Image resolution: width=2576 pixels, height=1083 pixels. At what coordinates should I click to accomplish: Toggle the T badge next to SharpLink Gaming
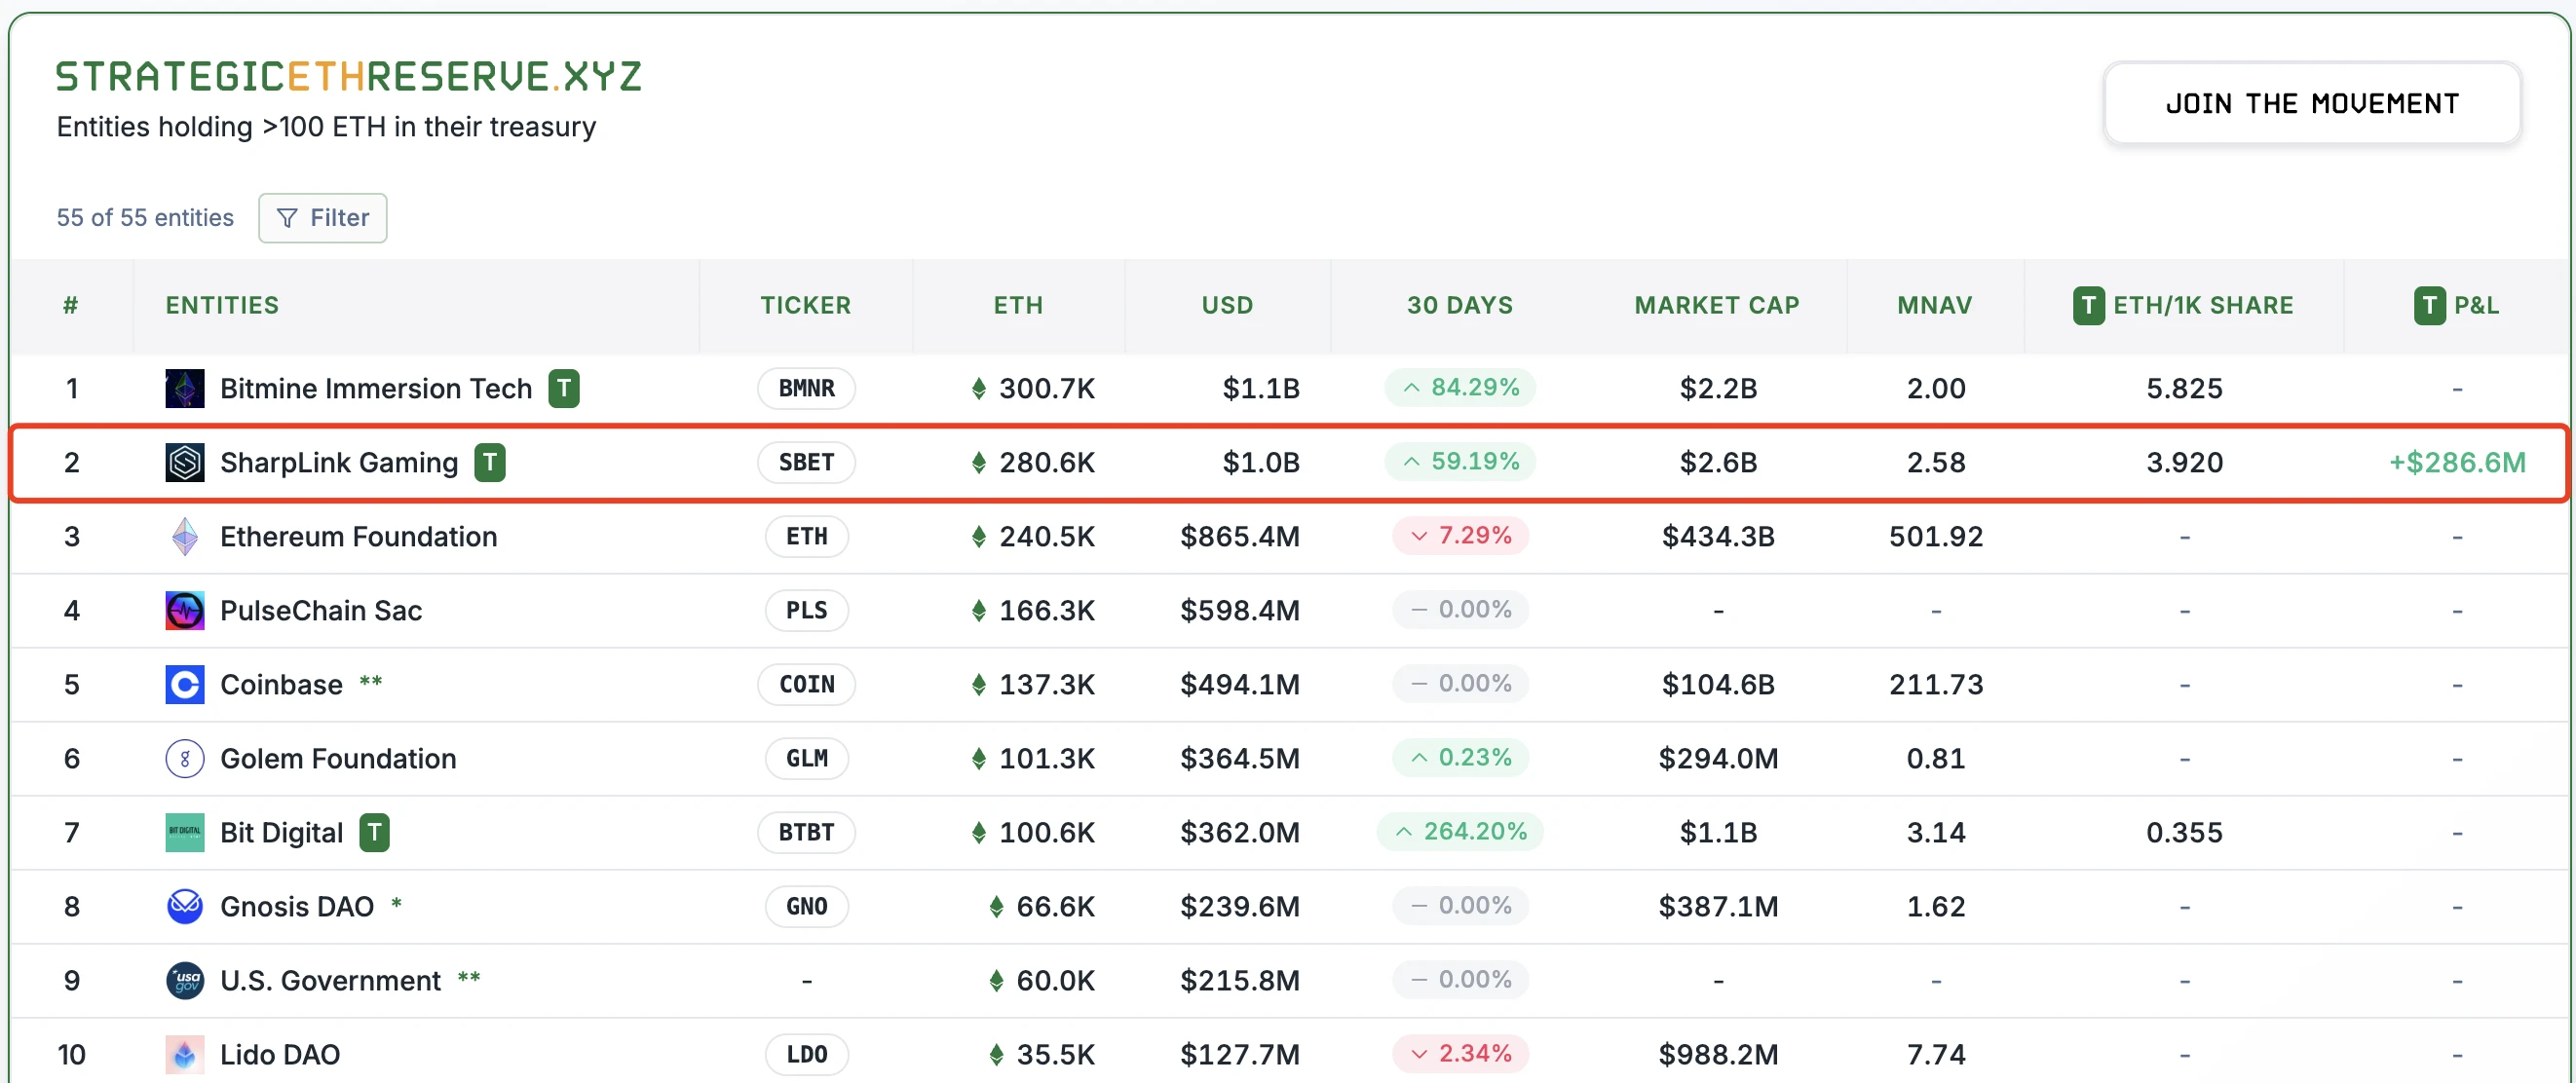pos(490,462)
